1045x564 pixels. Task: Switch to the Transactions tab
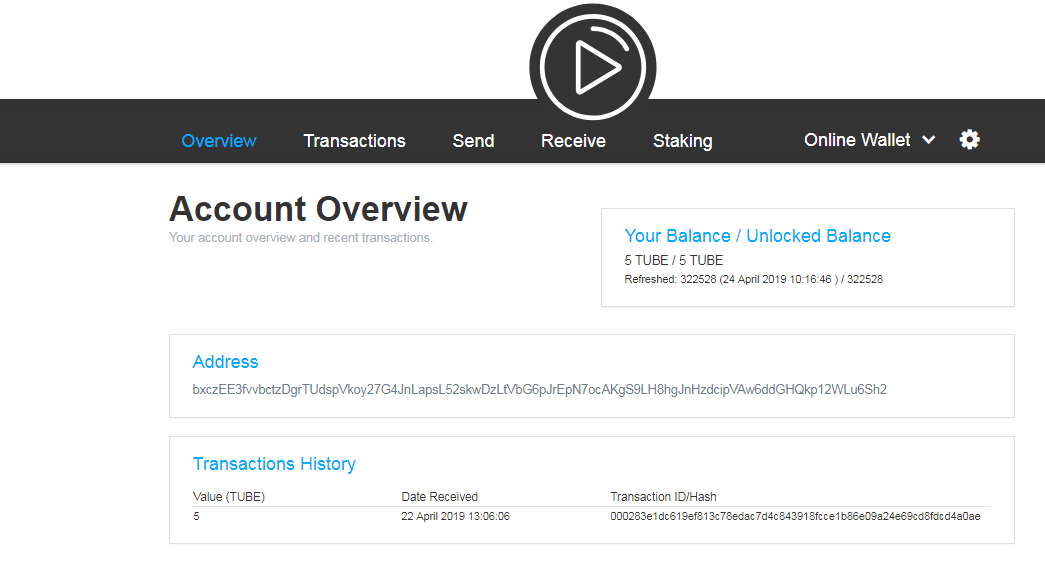pos(355,141)
